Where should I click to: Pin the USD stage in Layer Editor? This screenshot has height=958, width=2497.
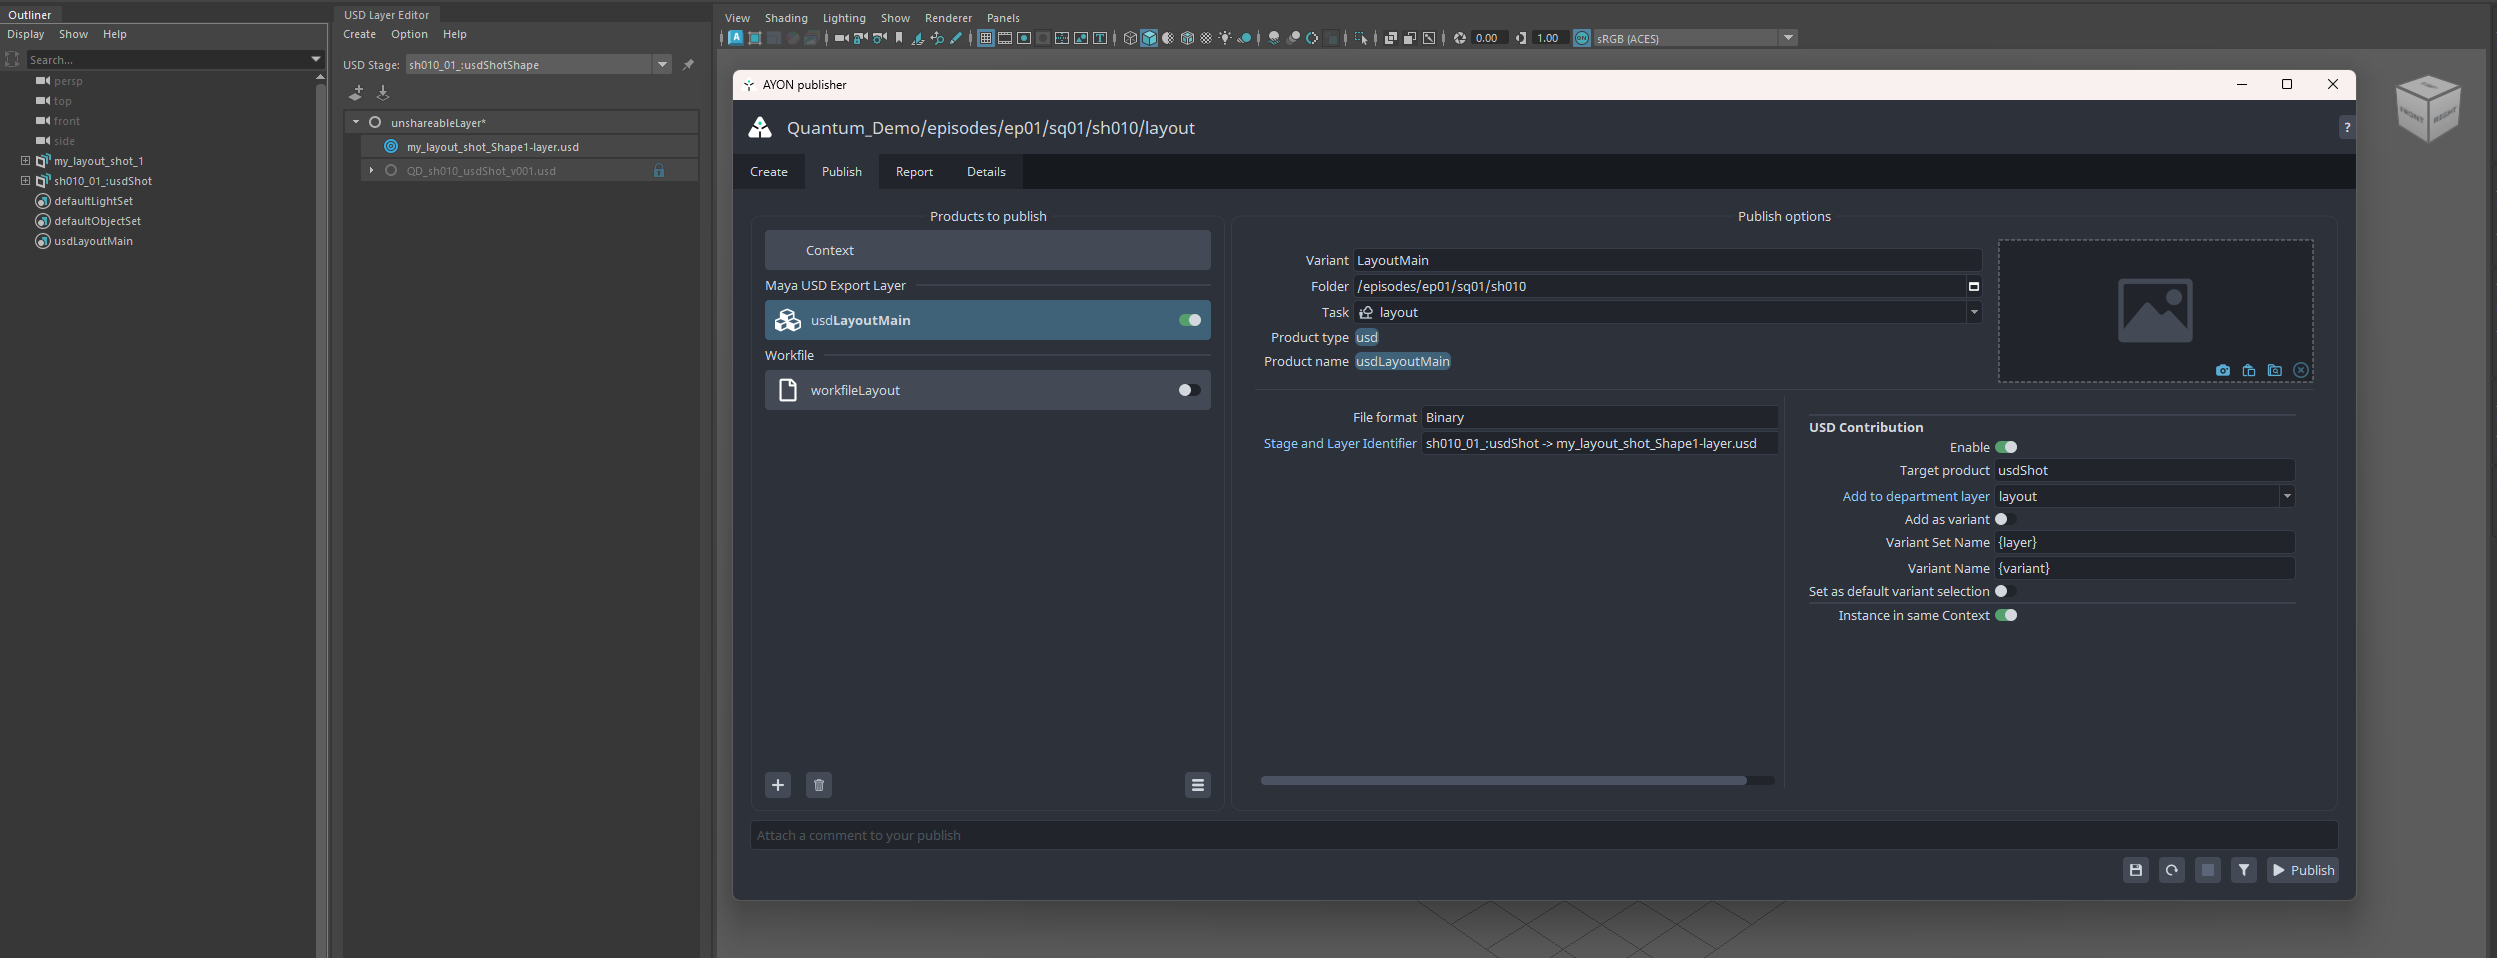tap(688, 65)
